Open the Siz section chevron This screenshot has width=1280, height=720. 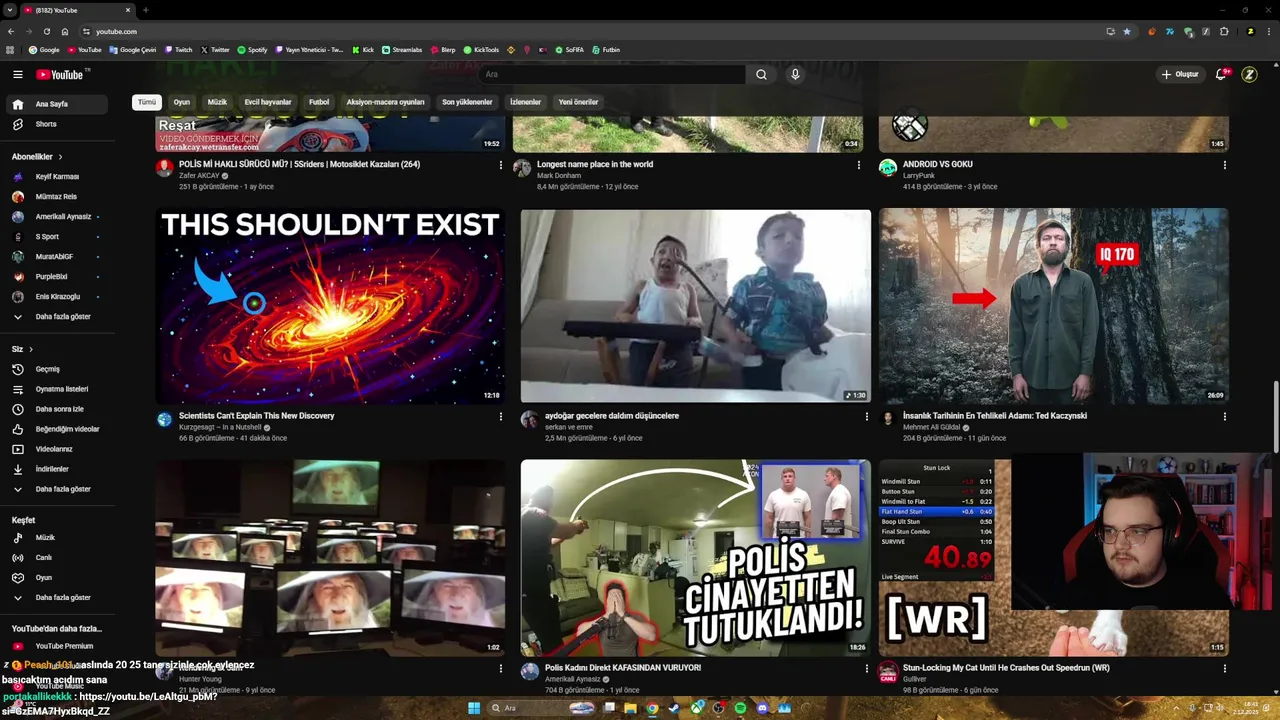(x=31, y=349)
